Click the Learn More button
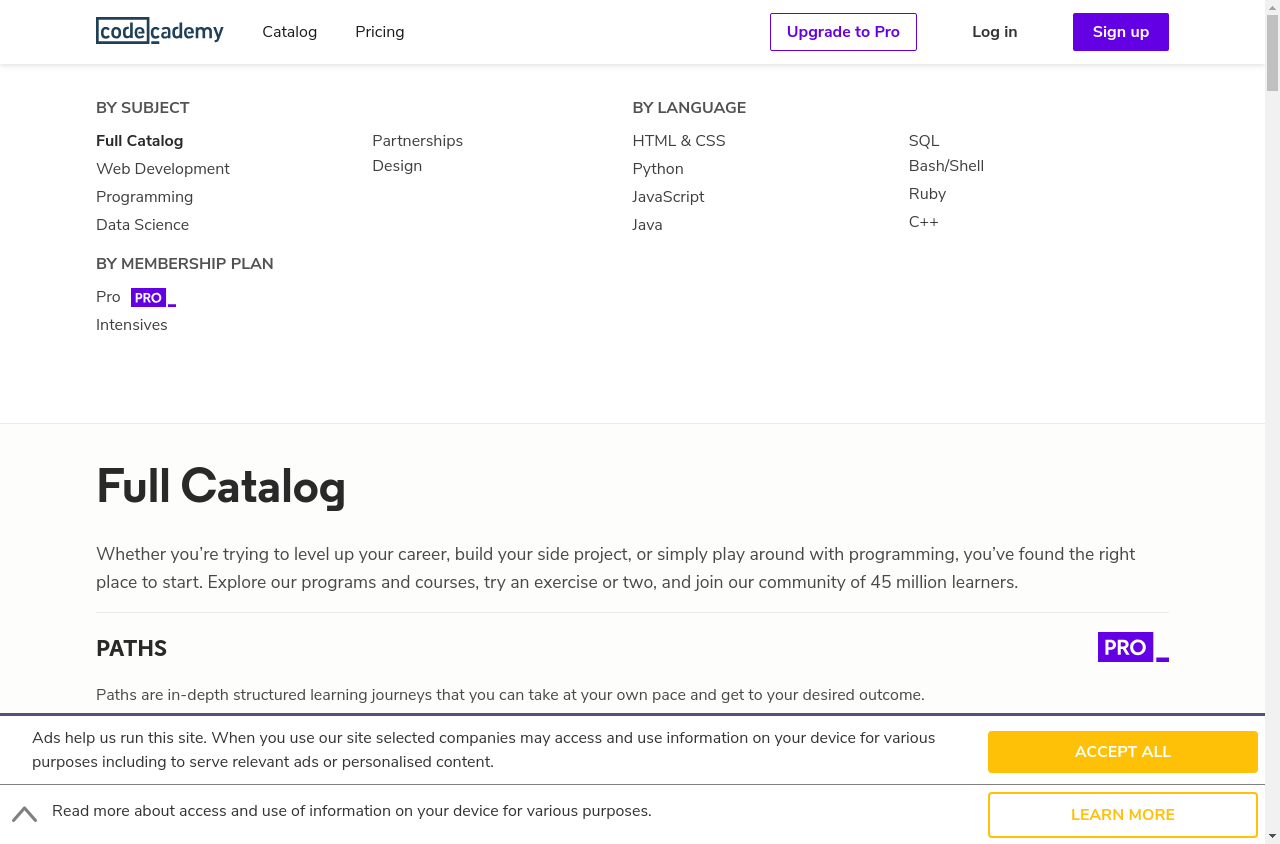Image resolution: width=1280 pixels, height=844 pixels. (x=1122, y=815)
